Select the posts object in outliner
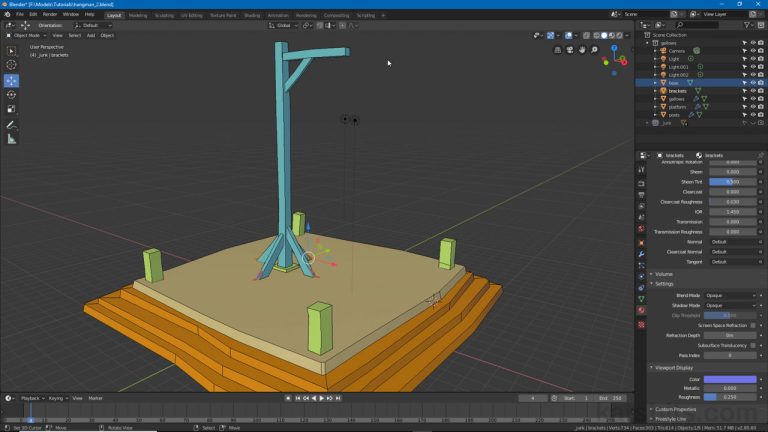 tap(674, 114)
